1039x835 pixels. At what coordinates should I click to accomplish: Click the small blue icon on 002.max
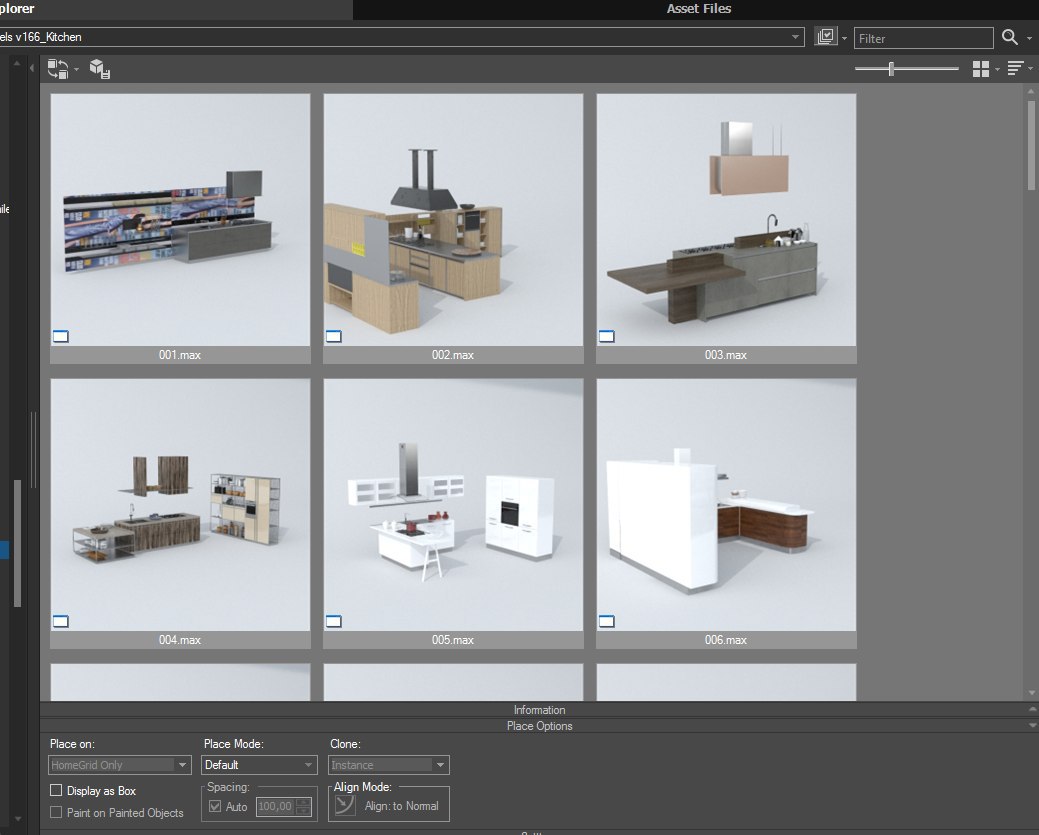click(x=333, y=336)
